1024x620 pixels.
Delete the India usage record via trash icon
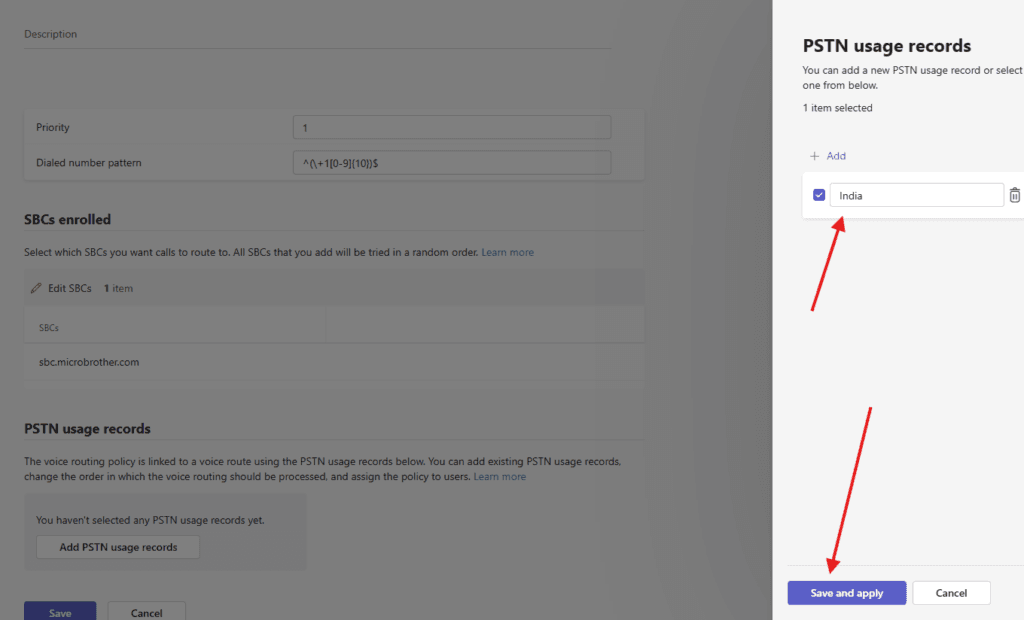click(1014, 196)
